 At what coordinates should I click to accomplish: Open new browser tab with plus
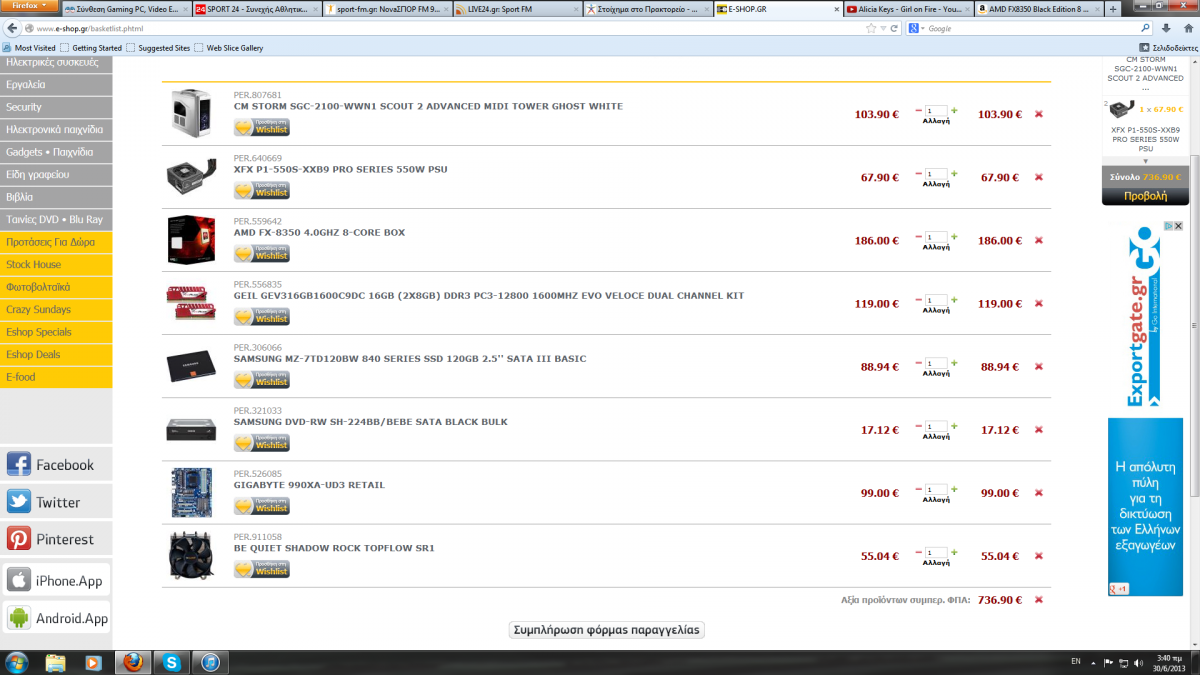tap(1114, 9)
